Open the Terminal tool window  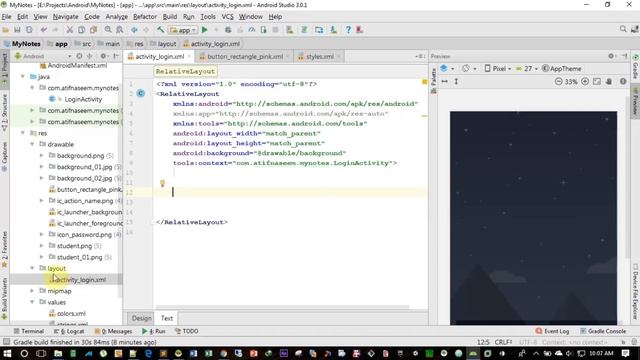coord(29,331)
